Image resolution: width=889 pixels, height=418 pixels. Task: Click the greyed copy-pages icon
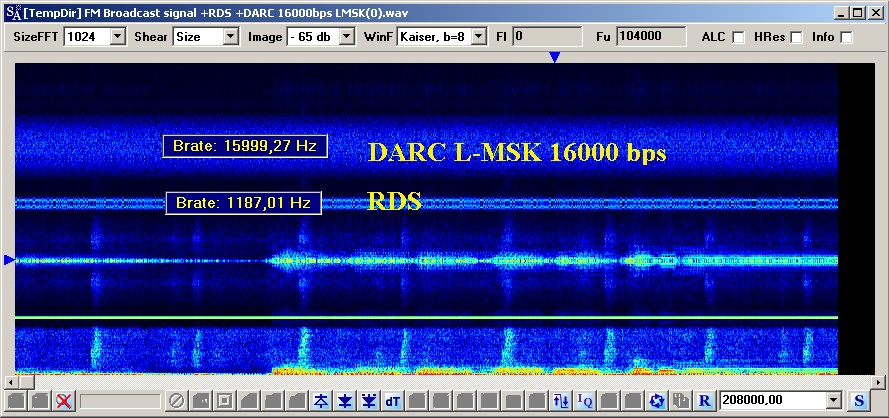click(681, 401)
